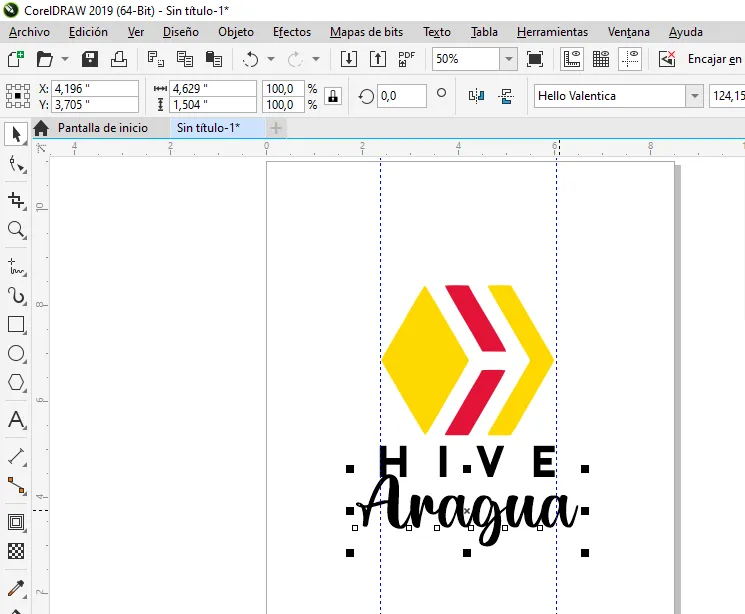Toggle full-screen preview
Image resolution: width=745 pixels, height=614 pixels.
[x=535, y=59]
